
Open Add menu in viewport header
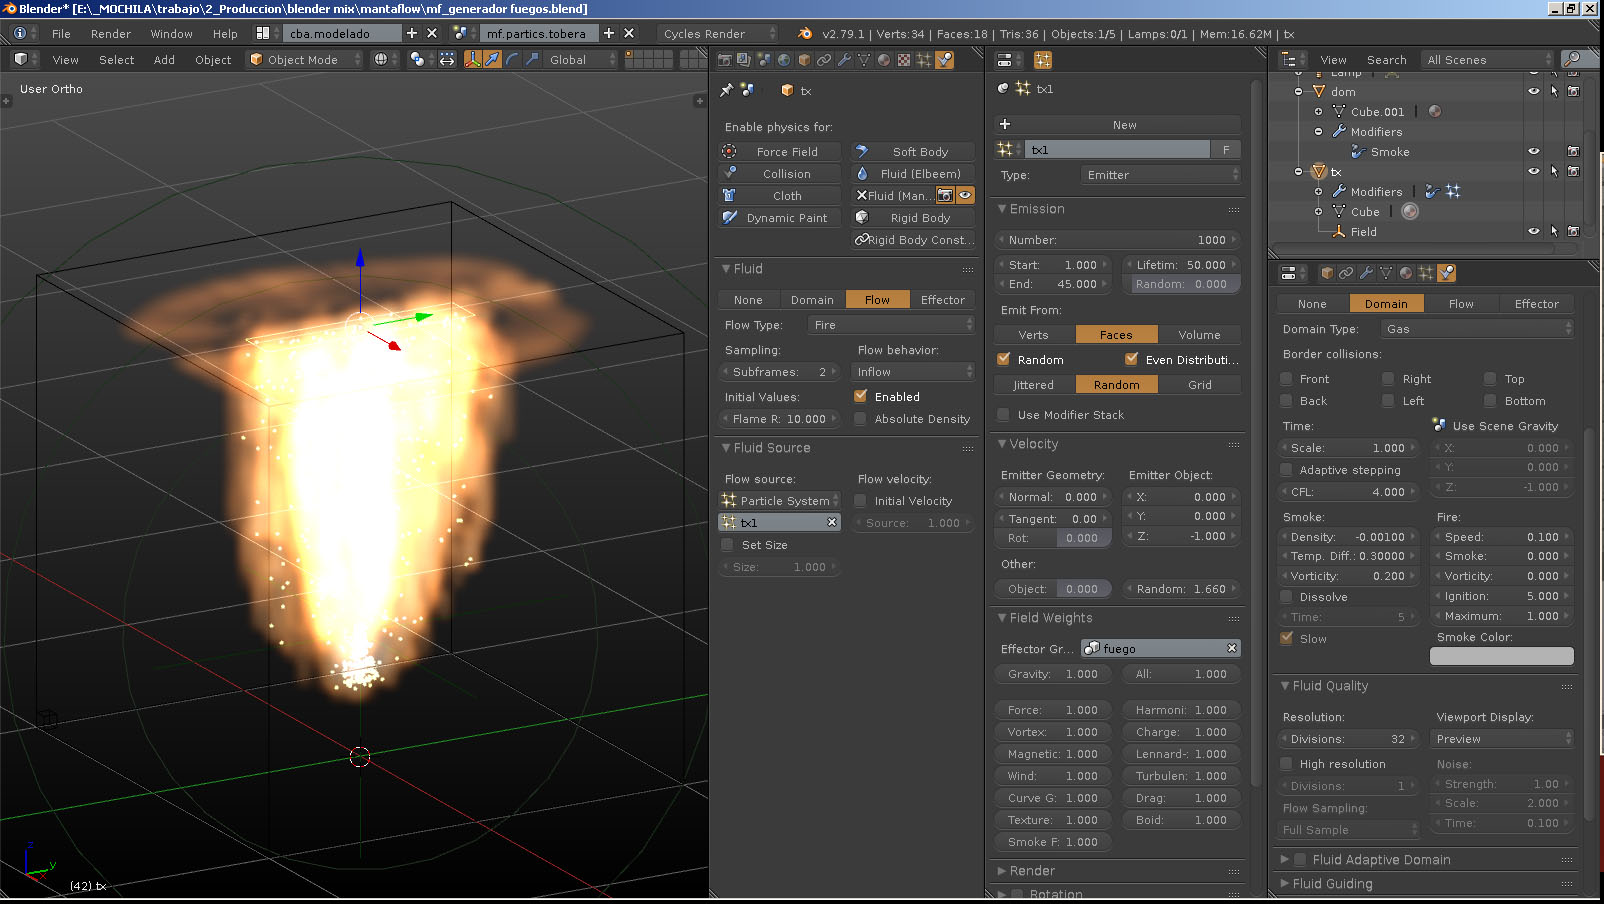[x=164, y=60]
